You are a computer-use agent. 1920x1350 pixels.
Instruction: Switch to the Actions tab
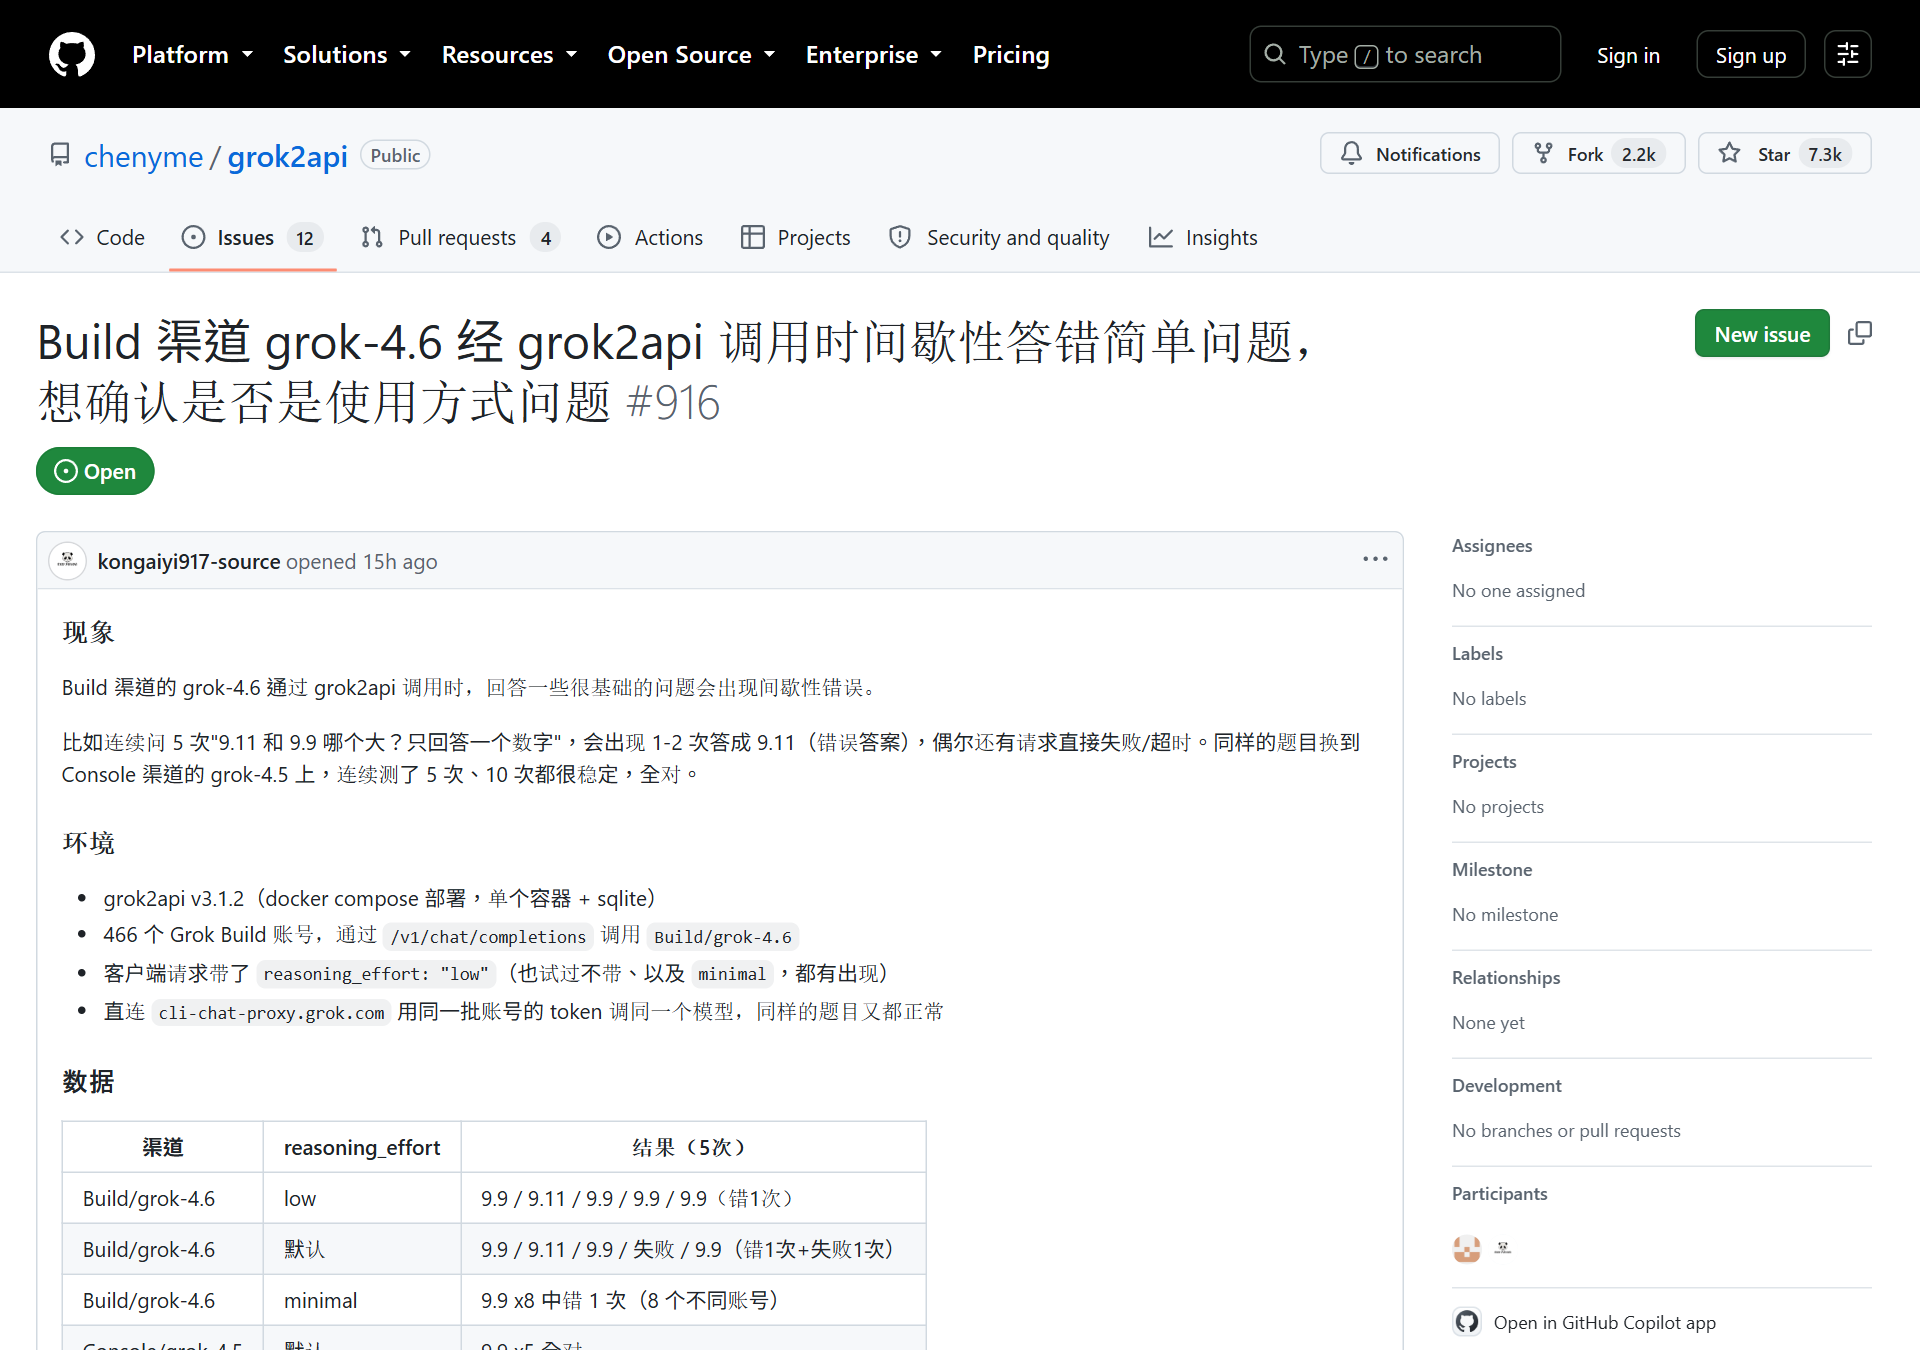point(650,237)
